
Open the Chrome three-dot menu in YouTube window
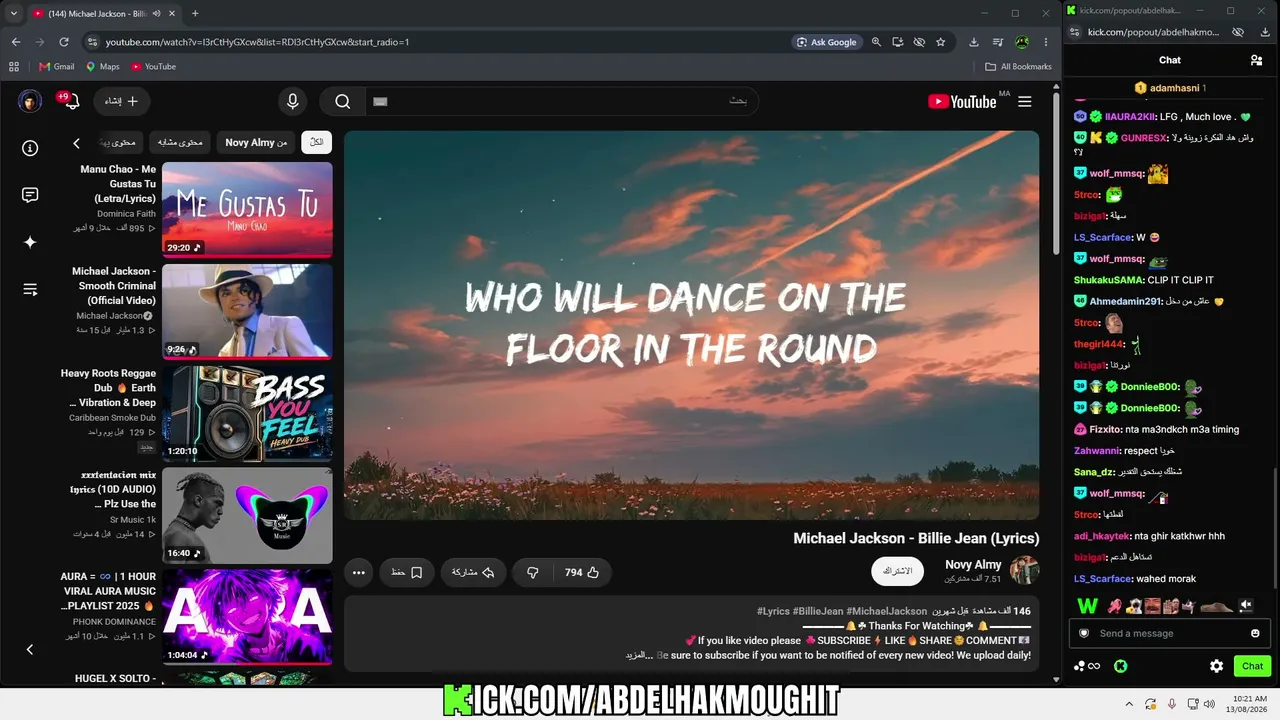click(x=1046, y=42)
